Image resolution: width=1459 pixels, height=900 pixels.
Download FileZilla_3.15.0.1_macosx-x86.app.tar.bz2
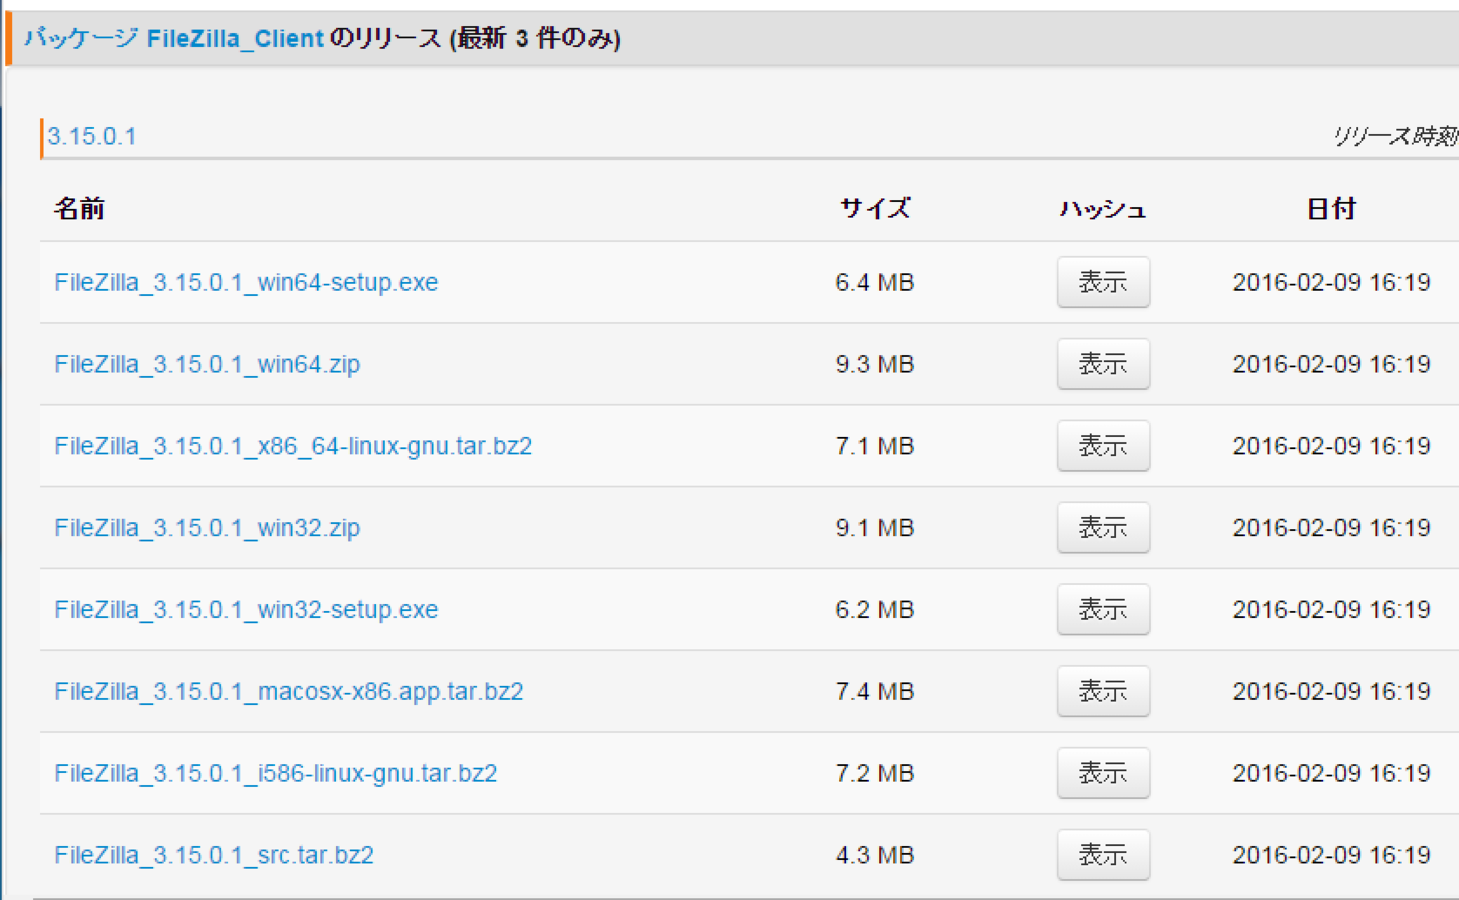click(x=289, y=692)
